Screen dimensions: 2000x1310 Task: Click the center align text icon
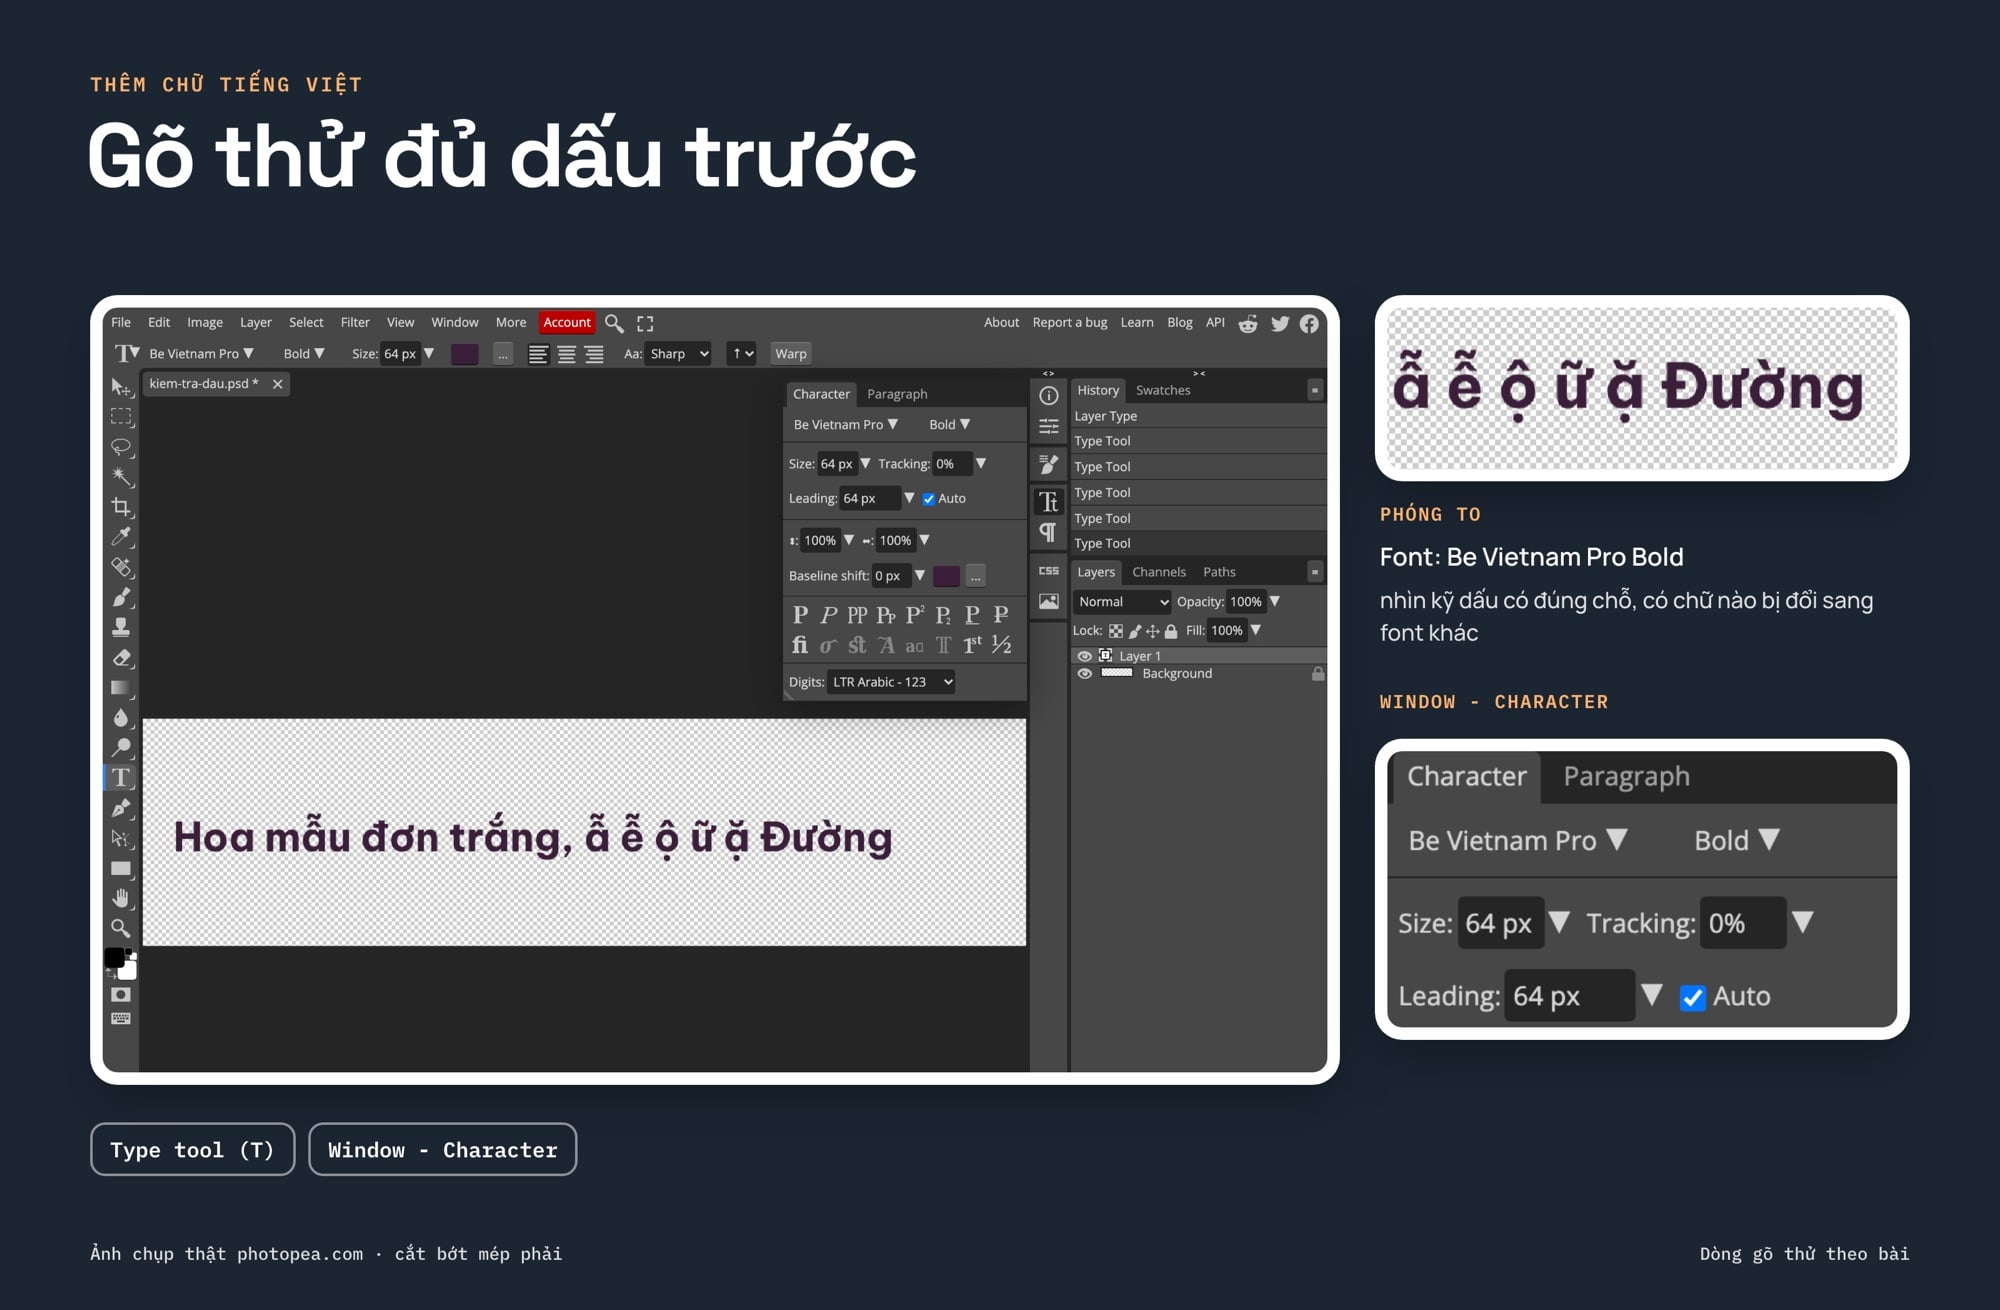click(566, 354)
